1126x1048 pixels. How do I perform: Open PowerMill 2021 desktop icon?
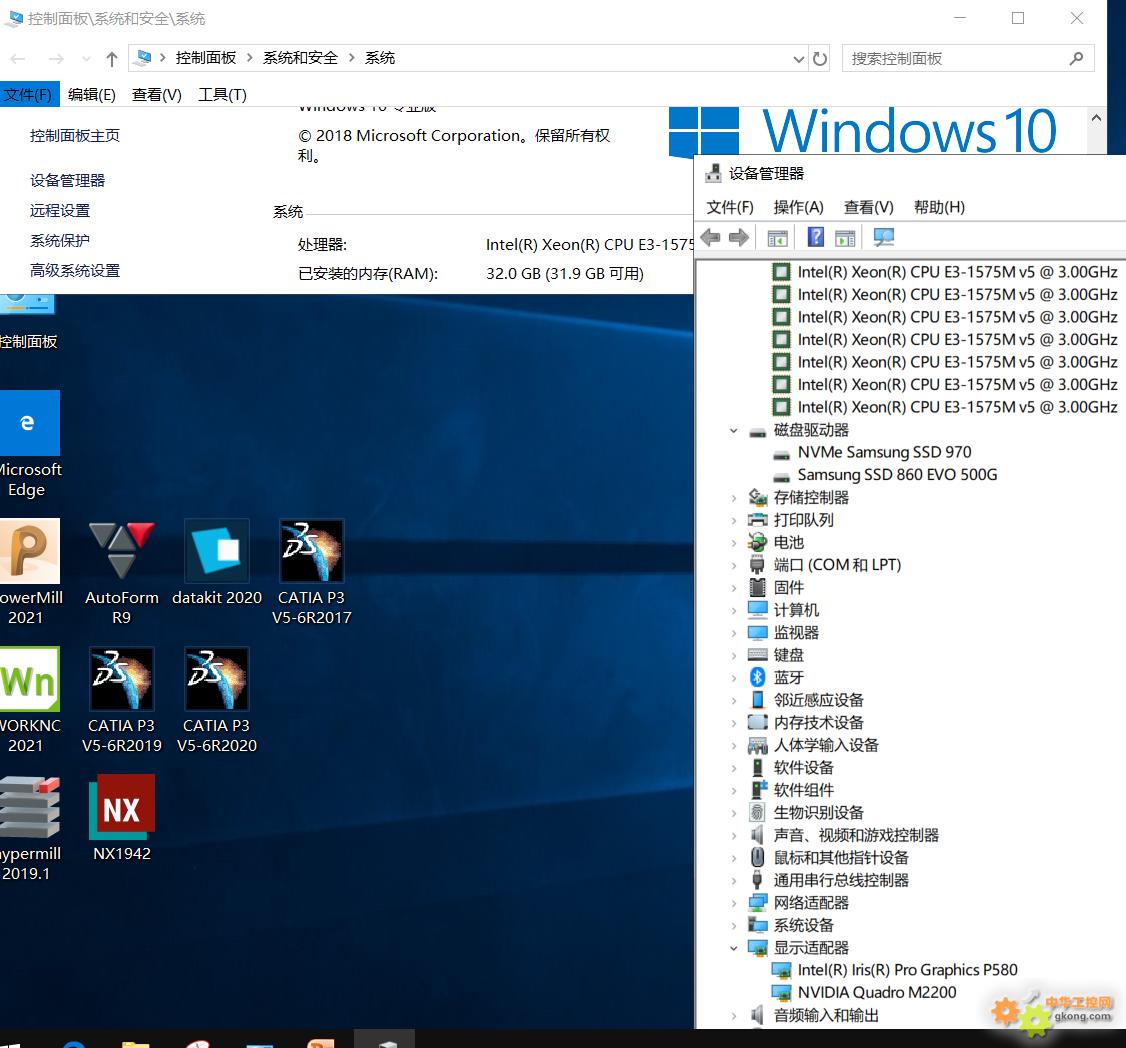30,572
